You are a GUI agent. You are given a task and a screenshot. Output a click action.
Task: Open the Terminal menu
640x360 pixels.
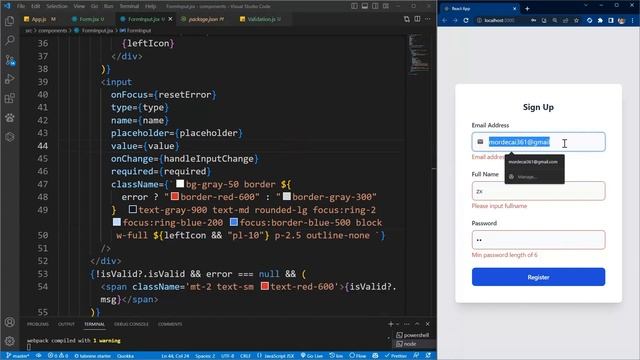[x=129, y=6]
